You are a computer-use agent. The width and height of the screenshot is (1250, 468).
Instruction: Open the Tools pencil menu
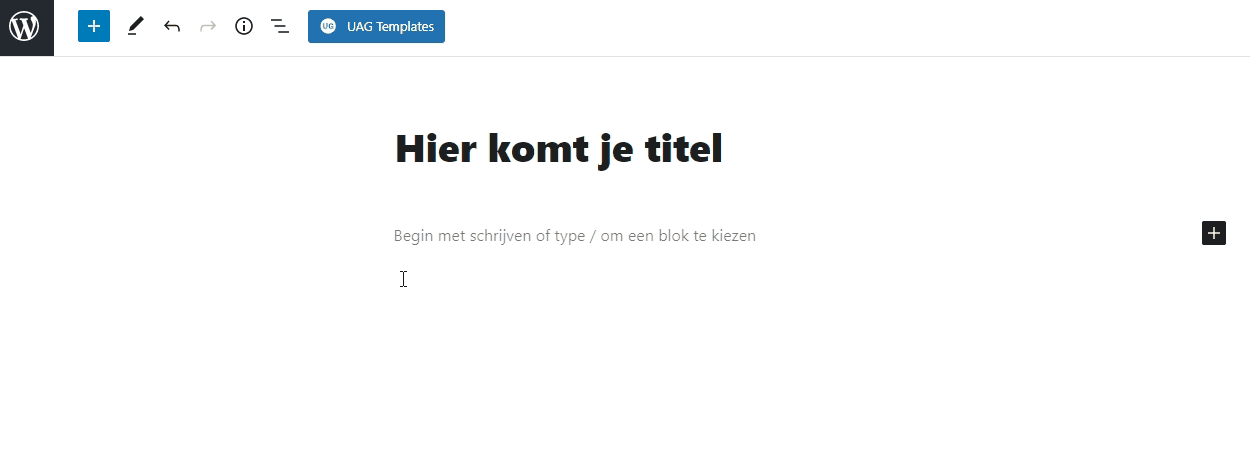click(135, 27)
